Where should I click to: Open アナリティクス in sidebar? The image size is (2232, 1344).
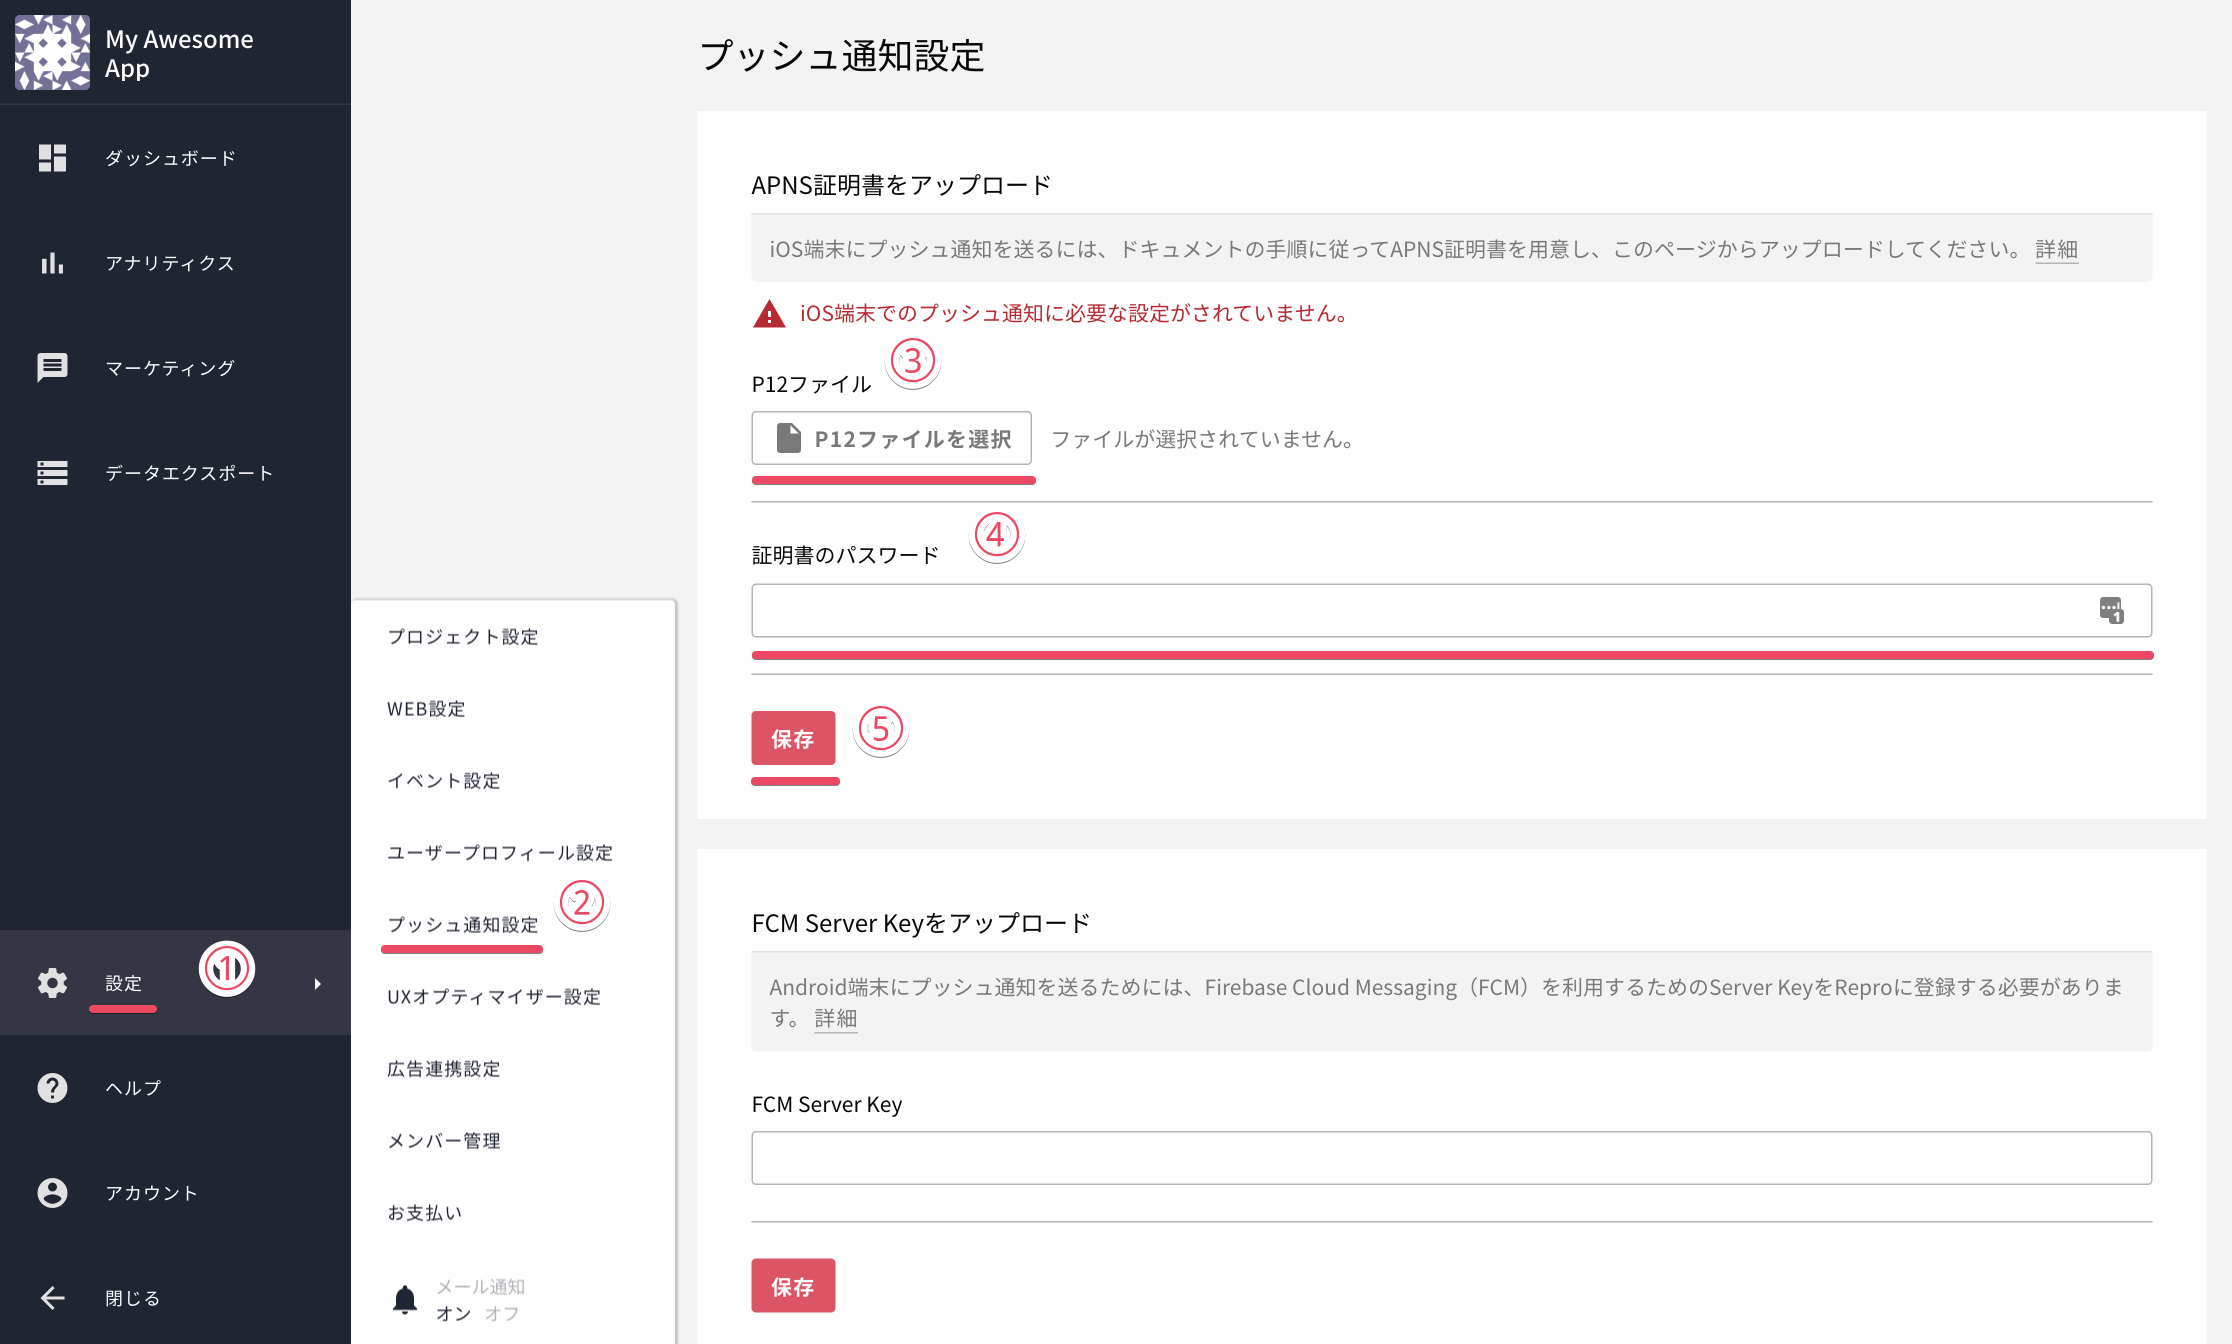[170, 263]
